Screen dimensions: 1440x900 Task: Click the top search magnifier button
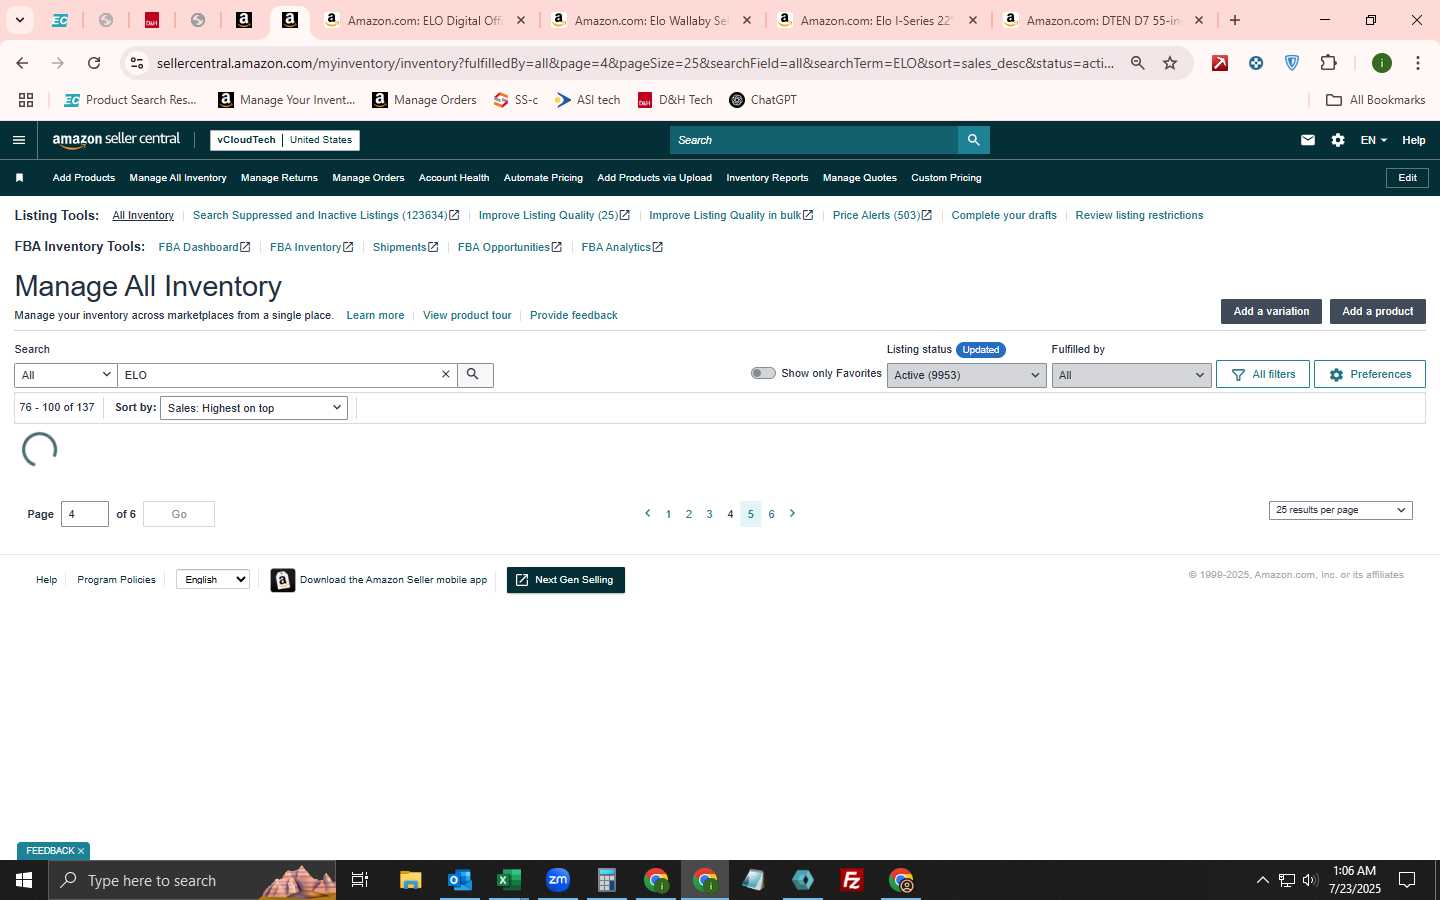(x=973, y=140)
